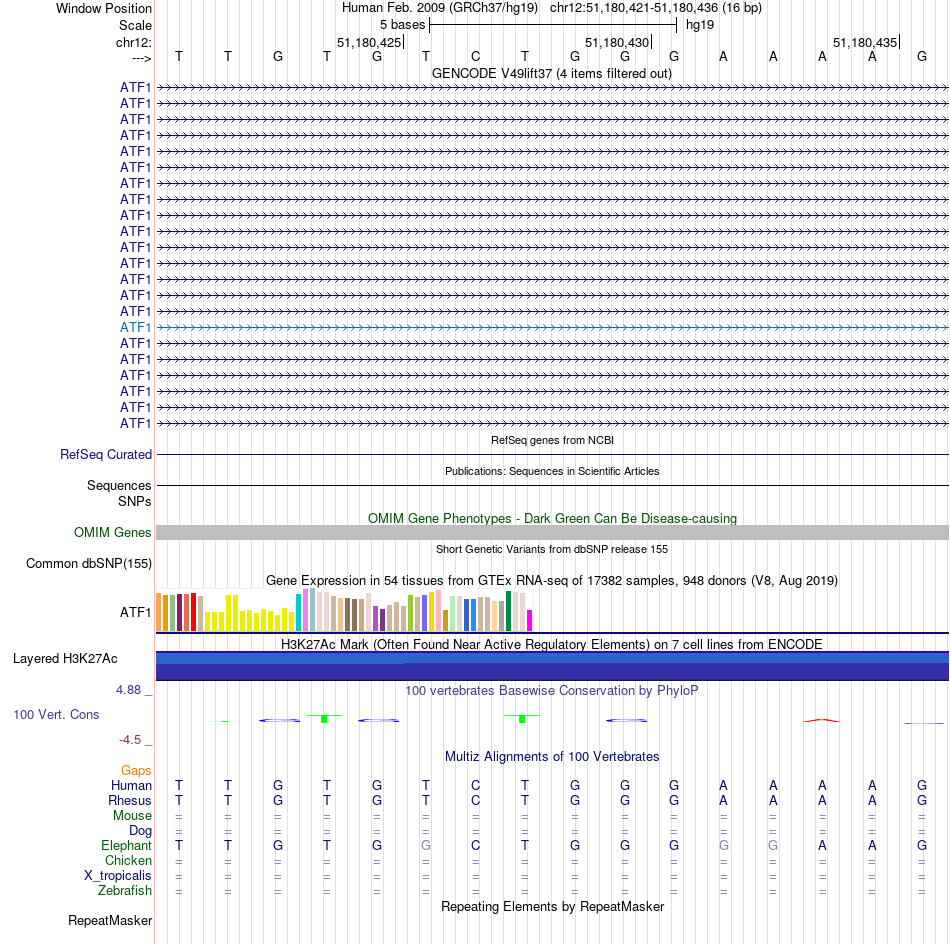Click the dark green bar in GTEx chart
The image size is (950, 944).
click(x=508, y=611)
